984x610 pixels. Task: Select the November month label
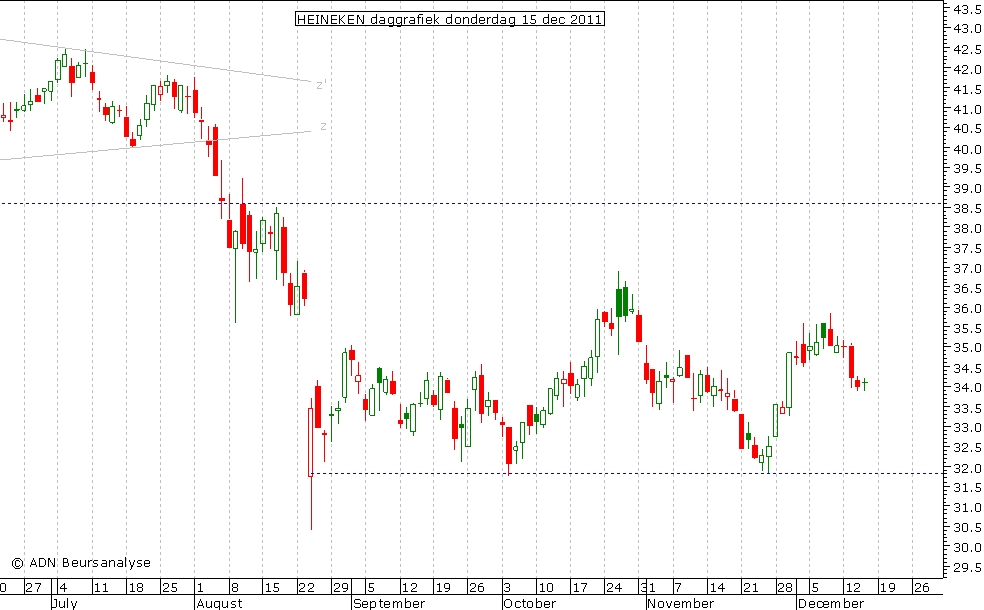pos(681,603)
